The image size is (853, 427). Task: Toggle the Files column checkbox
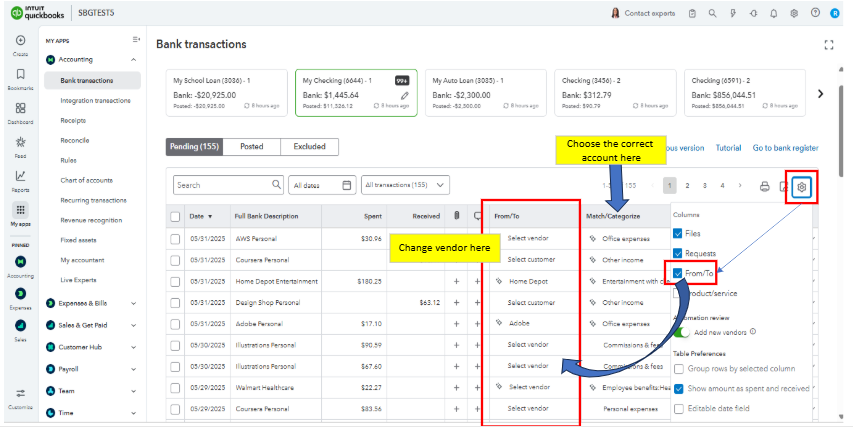tap(678, 233)
